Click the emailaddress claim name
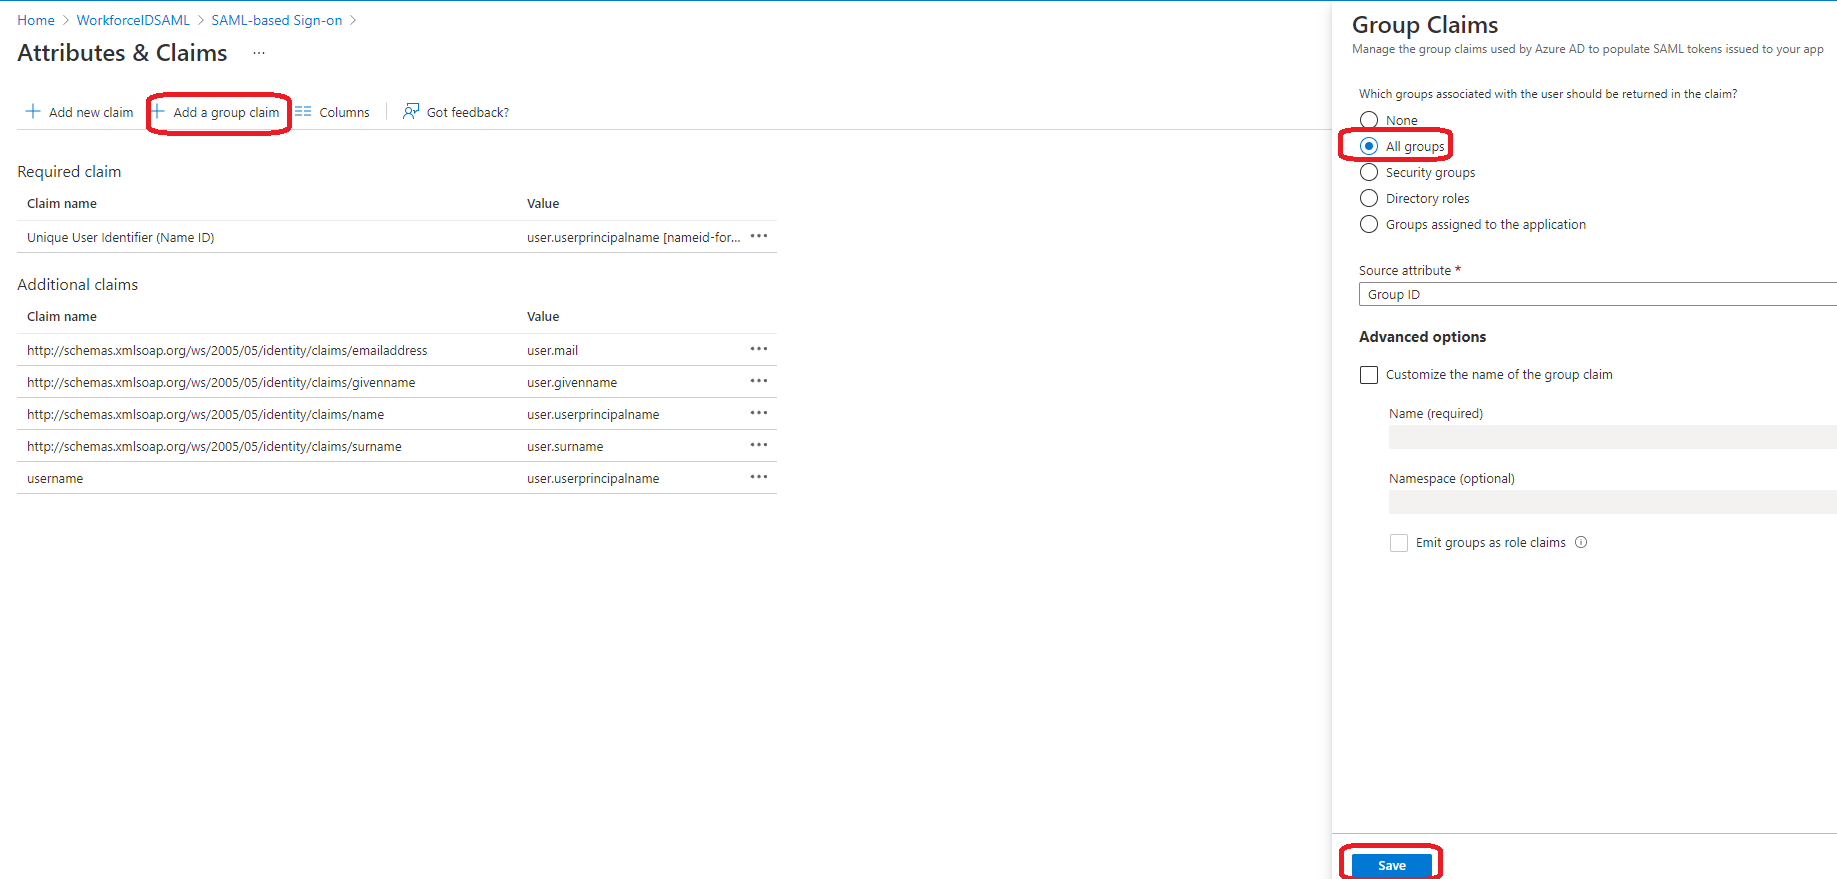Screen dimensions: 1837x879 pos(227,350)
